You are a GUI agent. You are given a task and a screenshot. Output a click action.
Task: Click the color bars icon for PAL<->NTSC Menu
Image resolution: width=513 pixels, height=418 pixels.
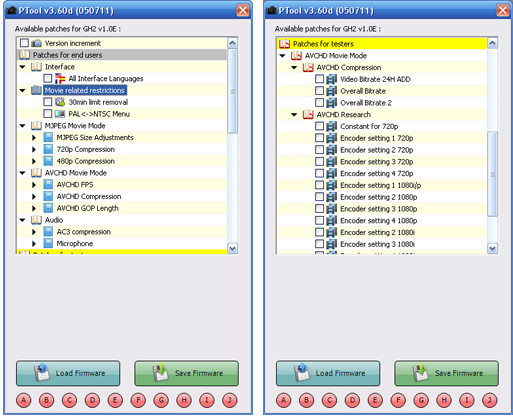click(x=60, y=114)
